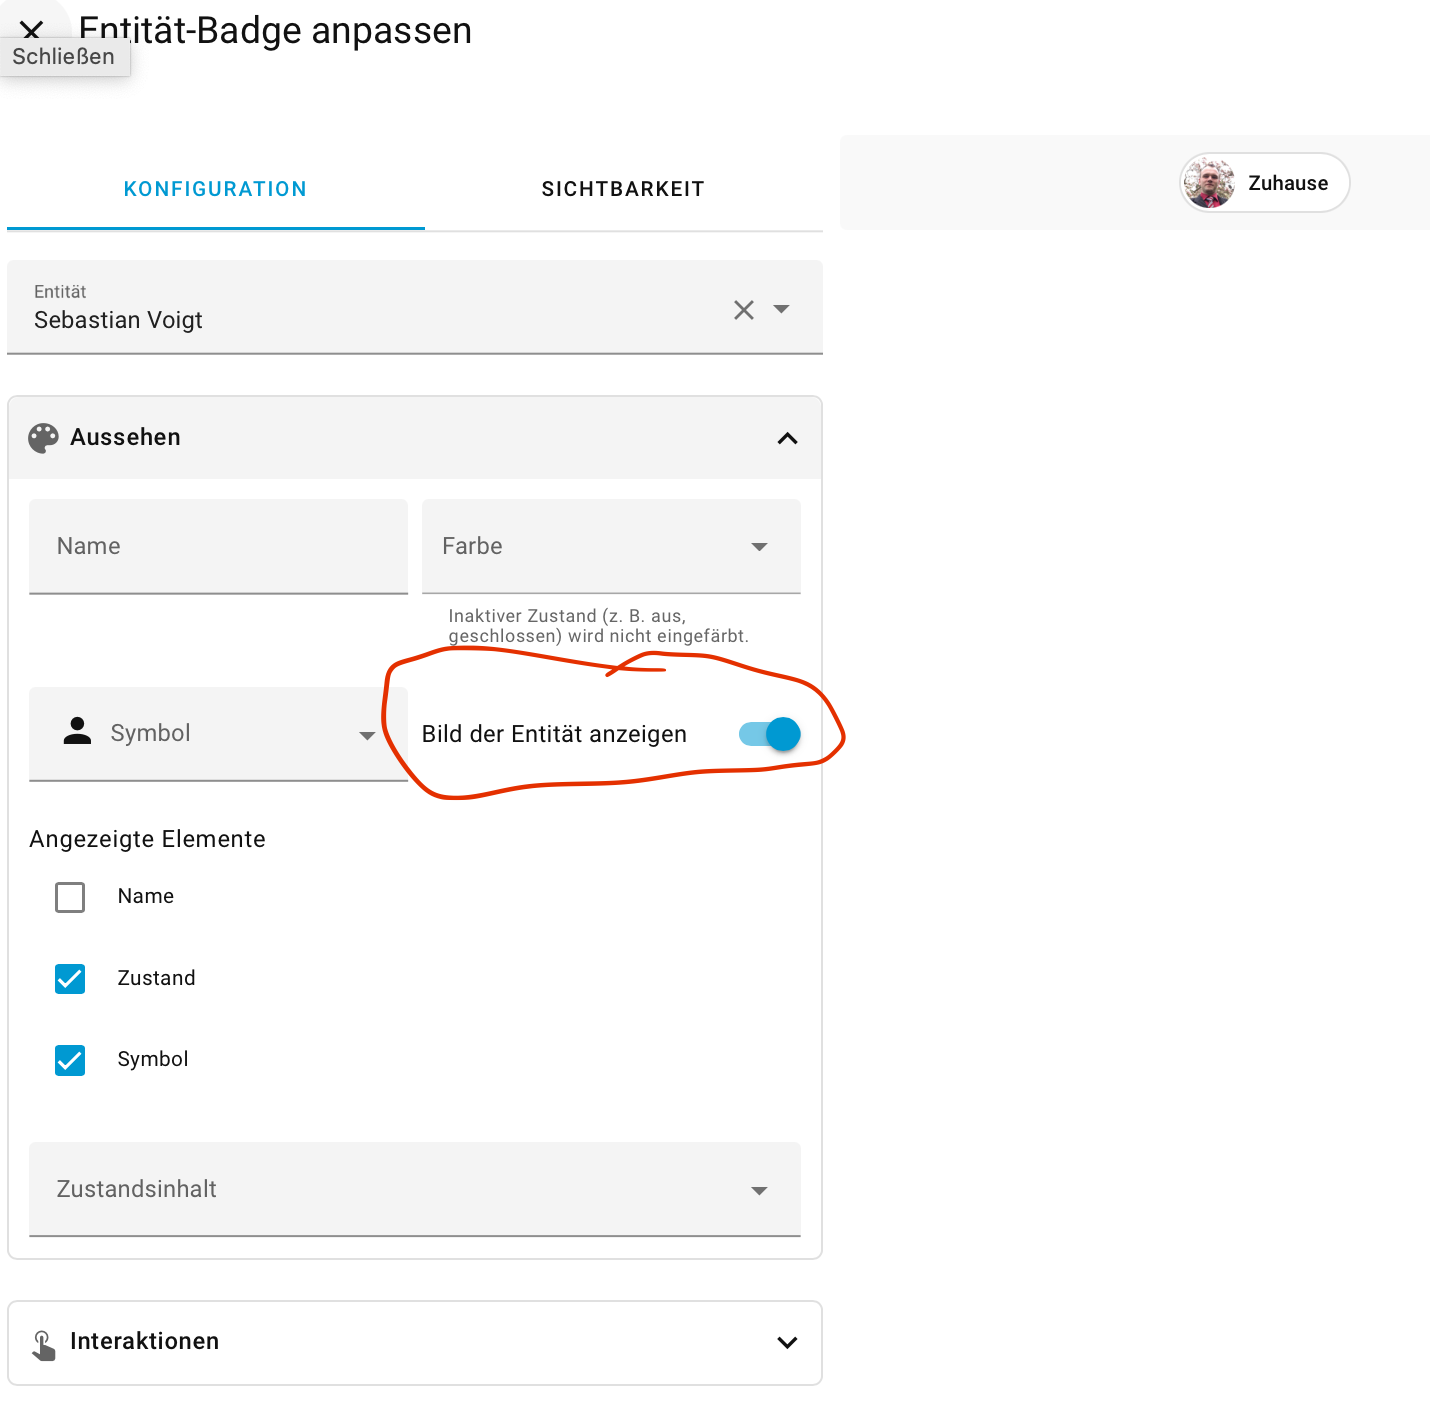Check the Name checkbox
This screenshot has width=1430, height=1428.
point(70,897)
